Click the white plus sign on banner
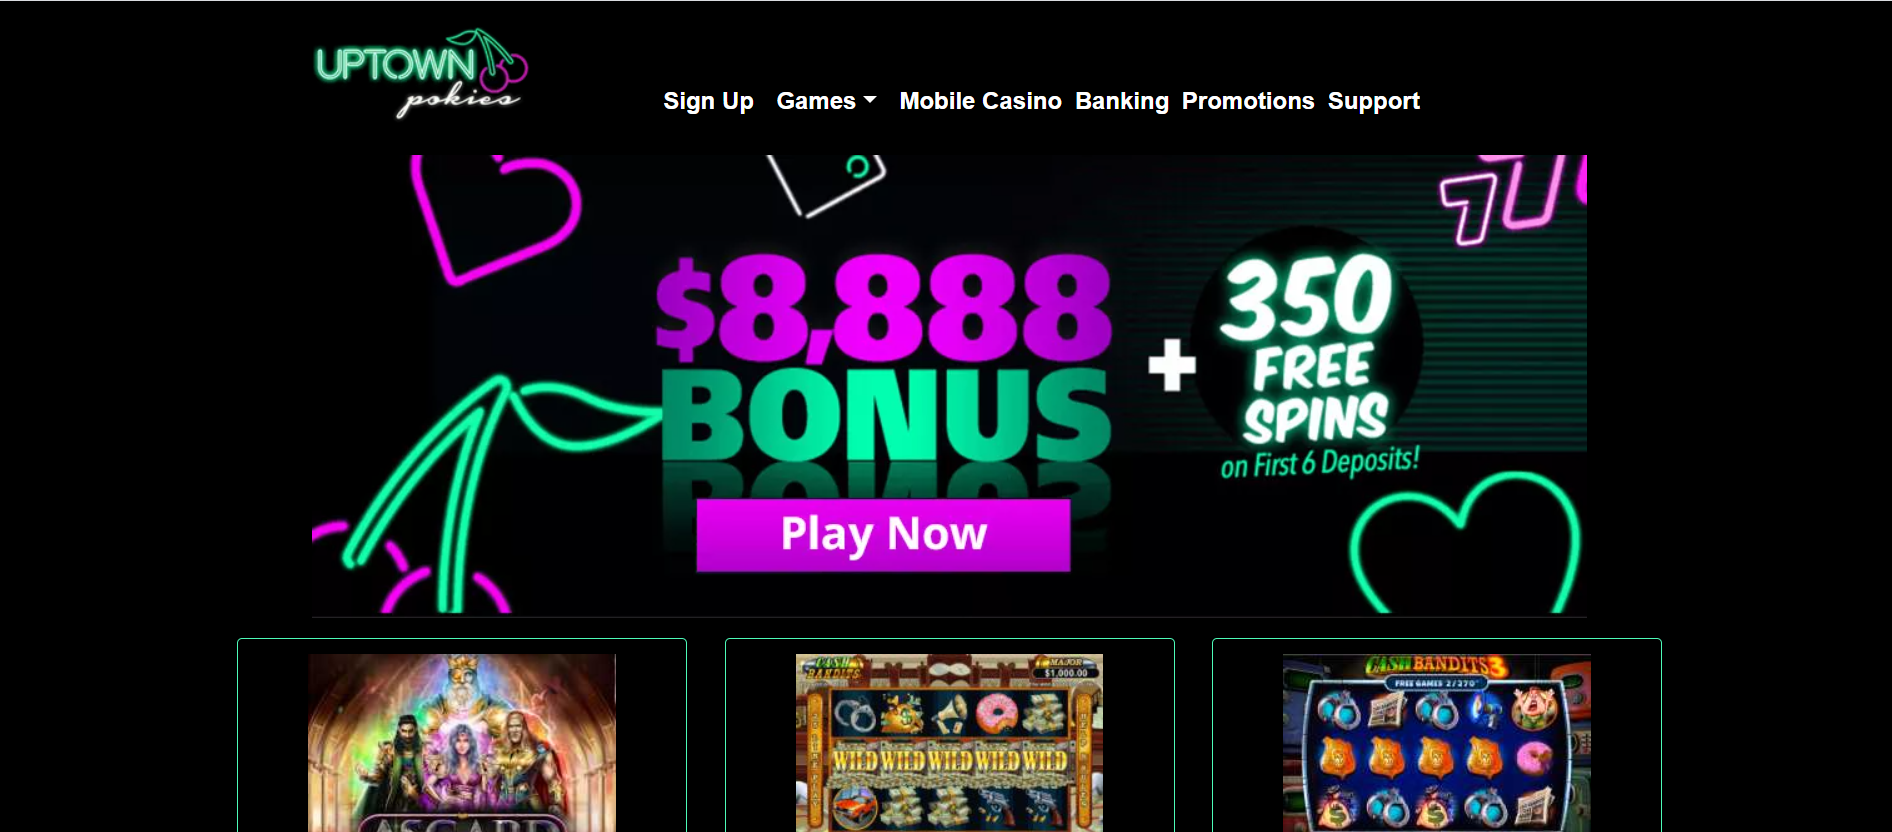 tap(1172, 365)
